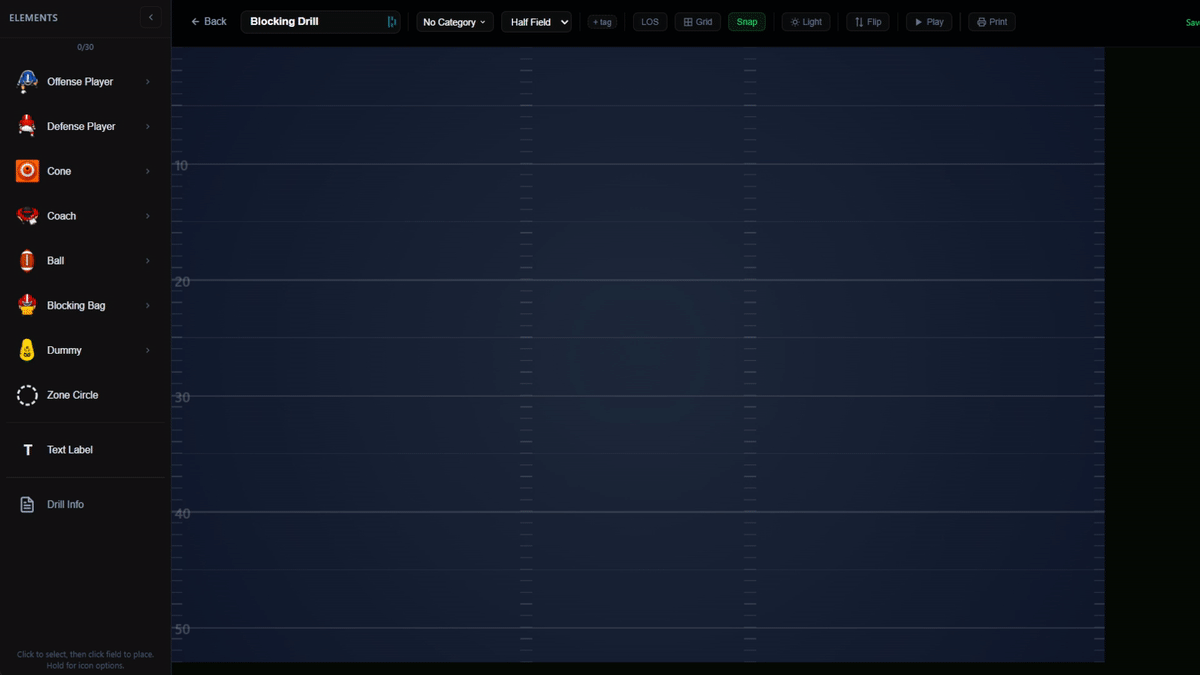The image size is (1200, 675).
Task: Choose the dashed Zone Circle icon
Action: (x=27, y=395)
